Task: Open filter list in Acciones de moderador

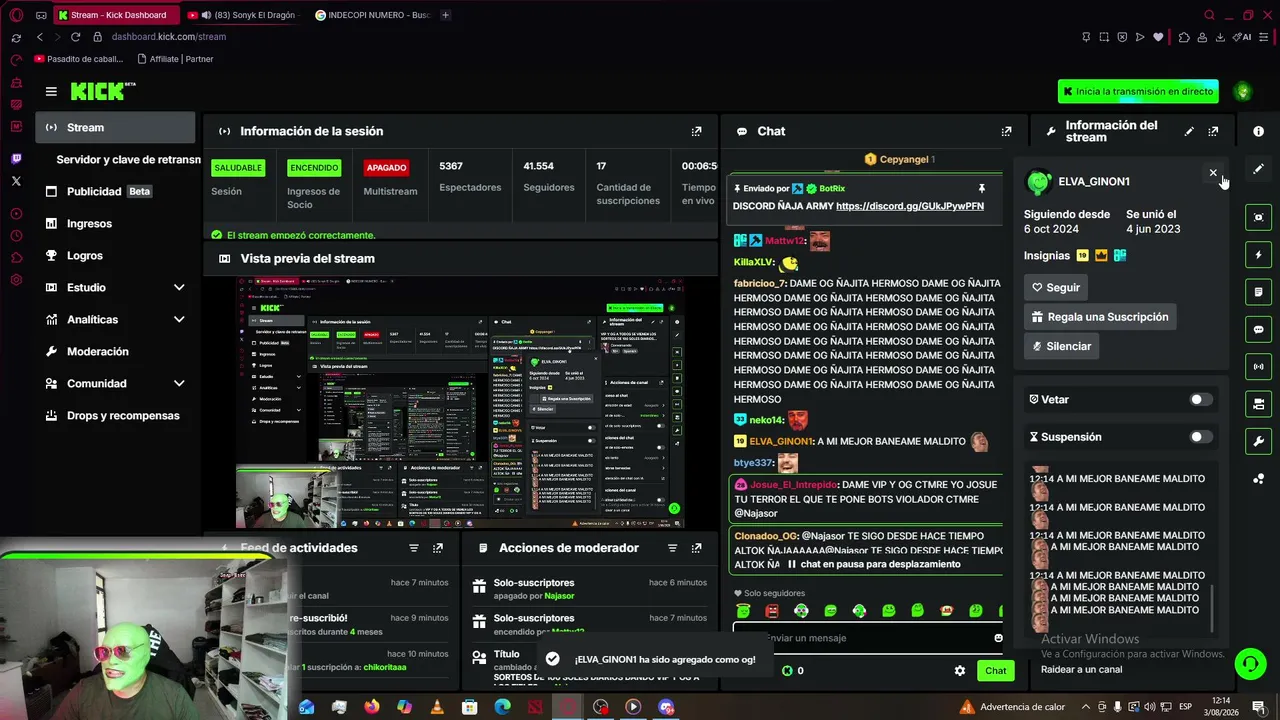Action: 672,548
